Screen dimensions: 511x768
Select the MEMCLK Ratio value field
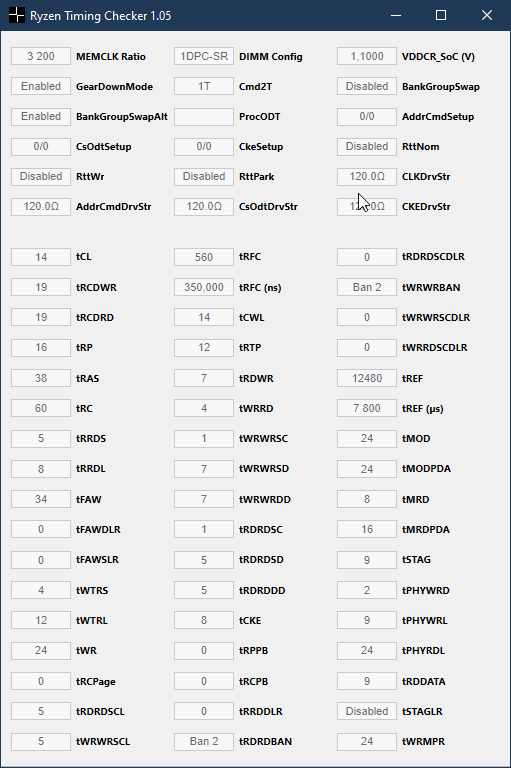(x=41, y=56)
